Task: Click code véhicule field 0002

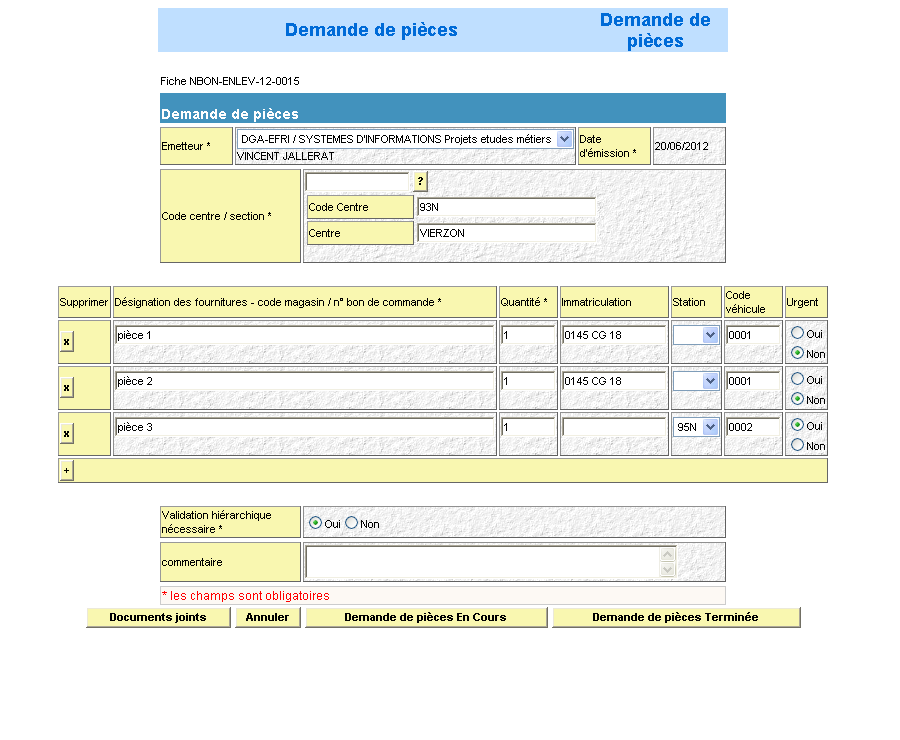Action: pyautogui.click(x=753, y=427)
